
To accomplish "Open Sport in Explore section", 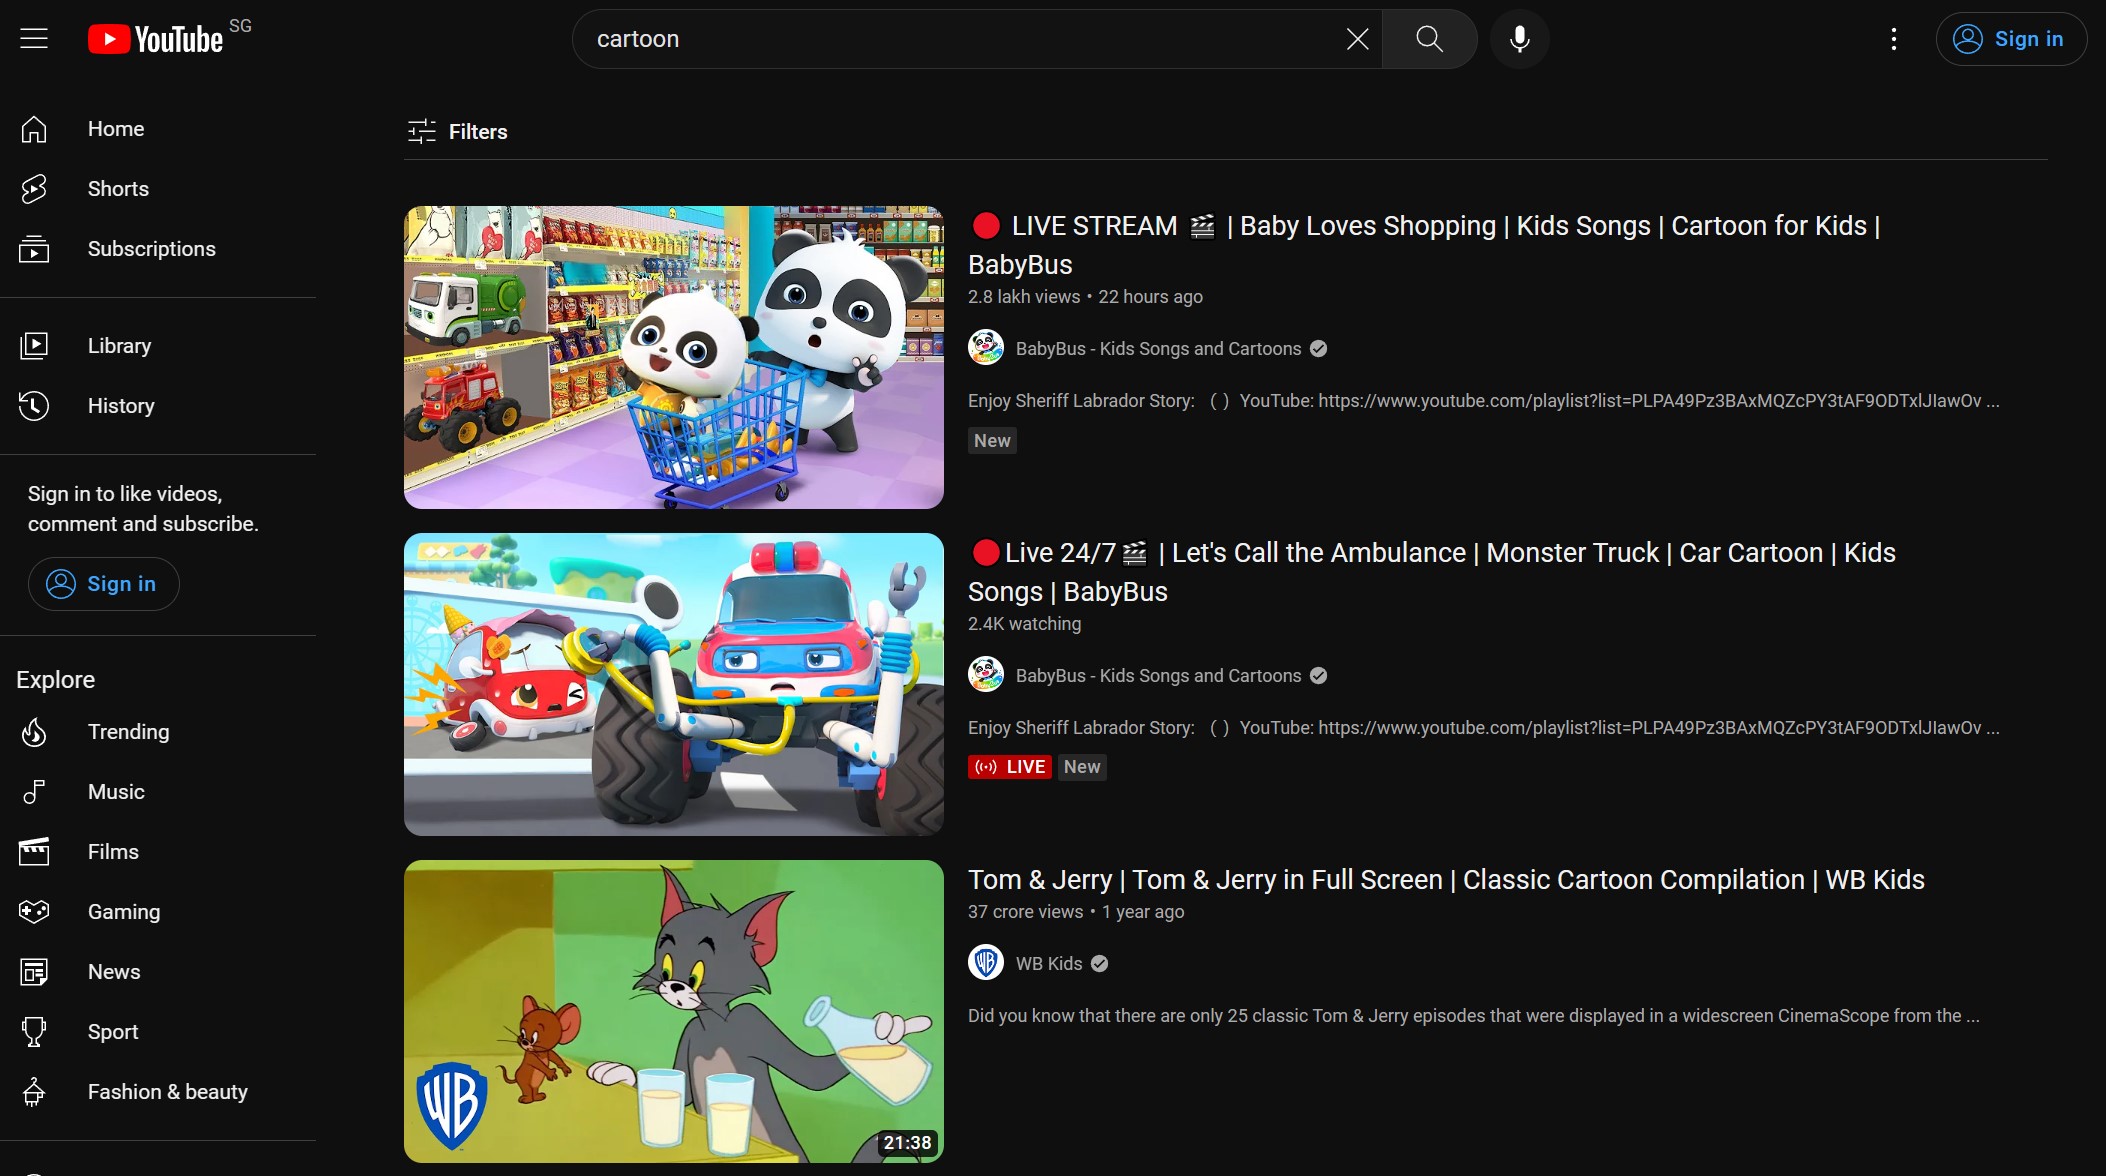I will pyautogui.click(x=158, y=1032).
